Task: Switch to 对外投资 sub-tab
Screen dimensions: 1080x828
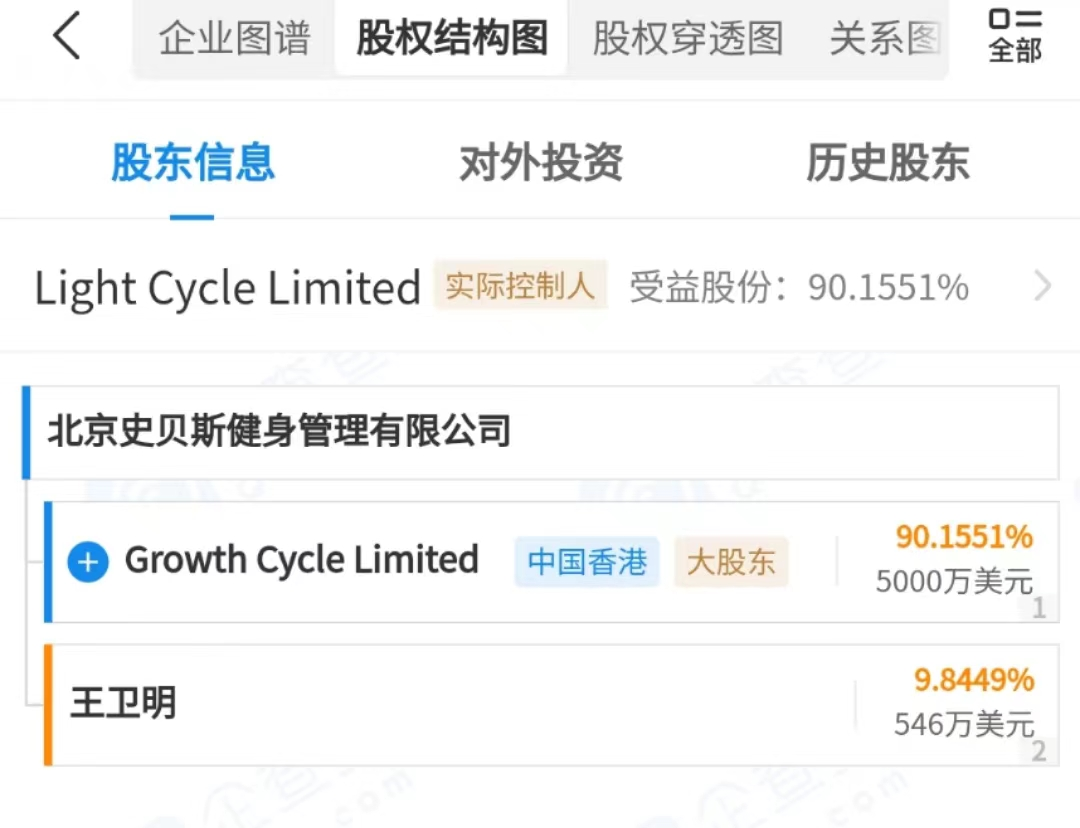Action: click(541, 163)
